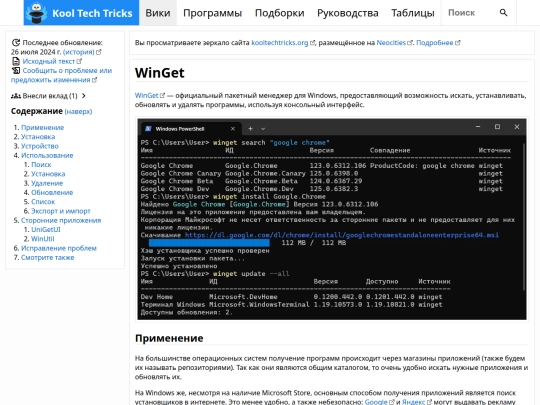Screen dimensions: 540x405
Task: Click the search magnifier icon
Action: [503, 13]
